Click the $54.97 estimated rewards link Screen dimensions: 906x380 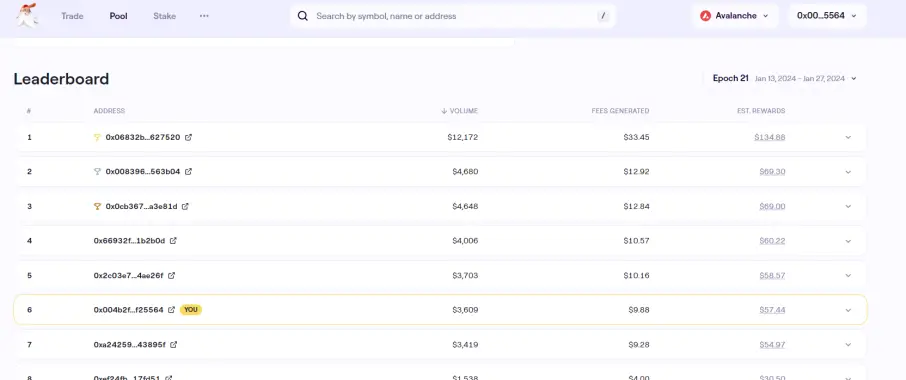[773, 345]
